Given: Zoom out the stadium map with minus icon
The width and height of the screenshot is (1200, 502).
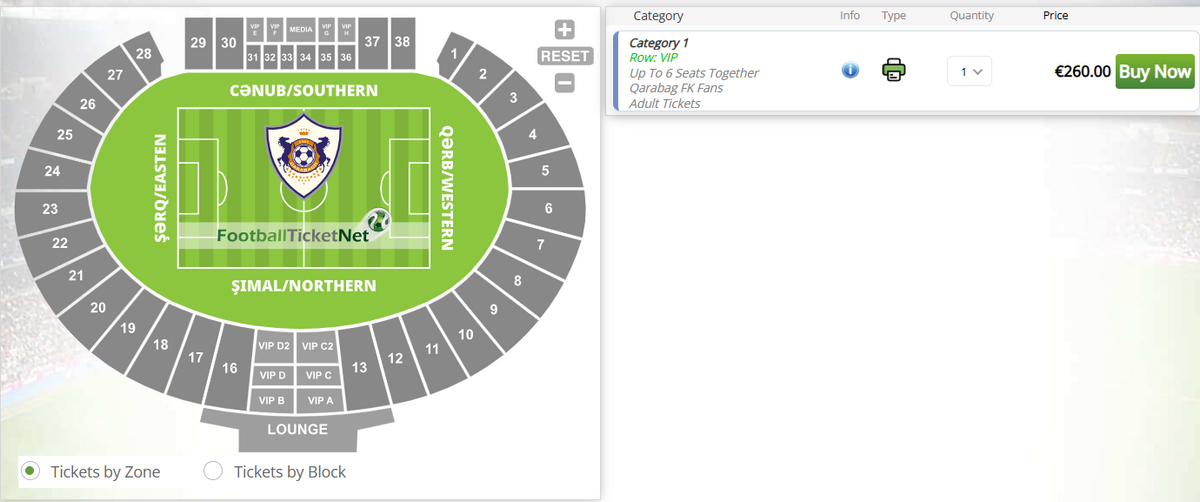Looking at the screenshot, I should 564,83.
